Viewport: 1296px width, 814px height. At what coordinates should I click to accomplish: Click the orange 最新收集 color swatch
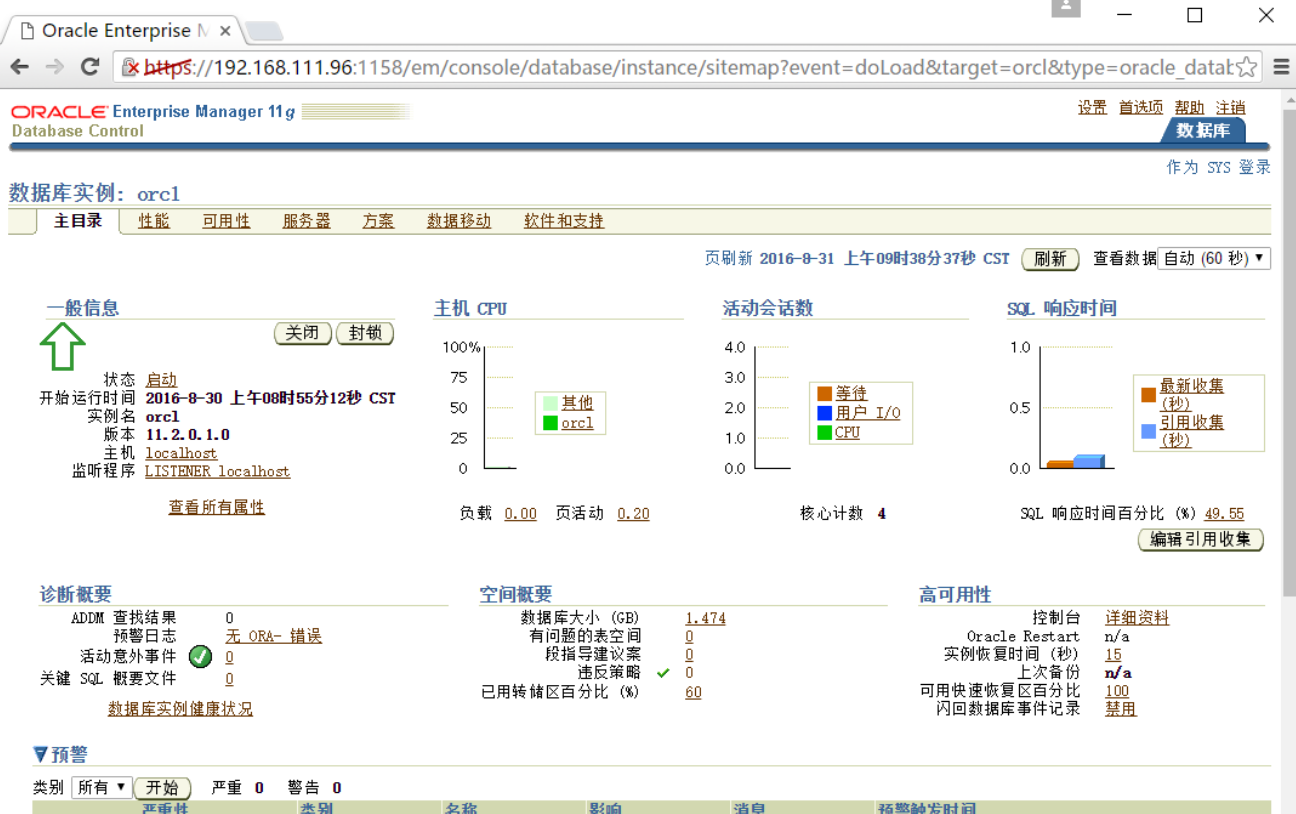pos(1149,394)
